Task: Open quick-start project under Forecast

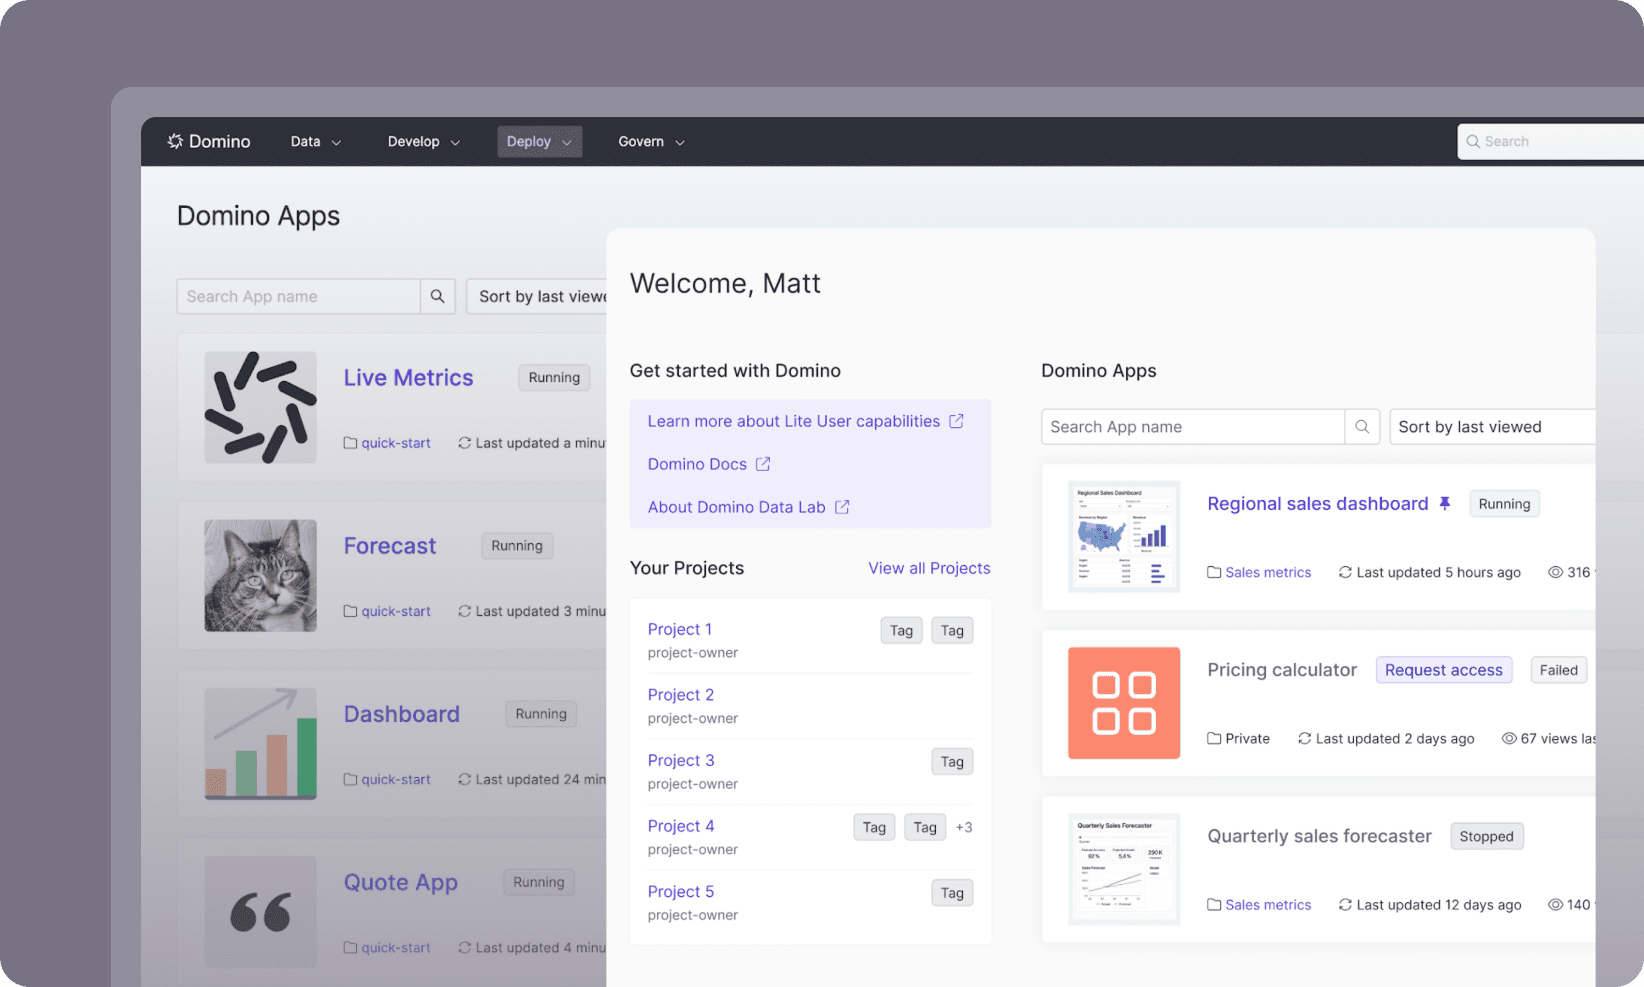Action: pos(395,611)
